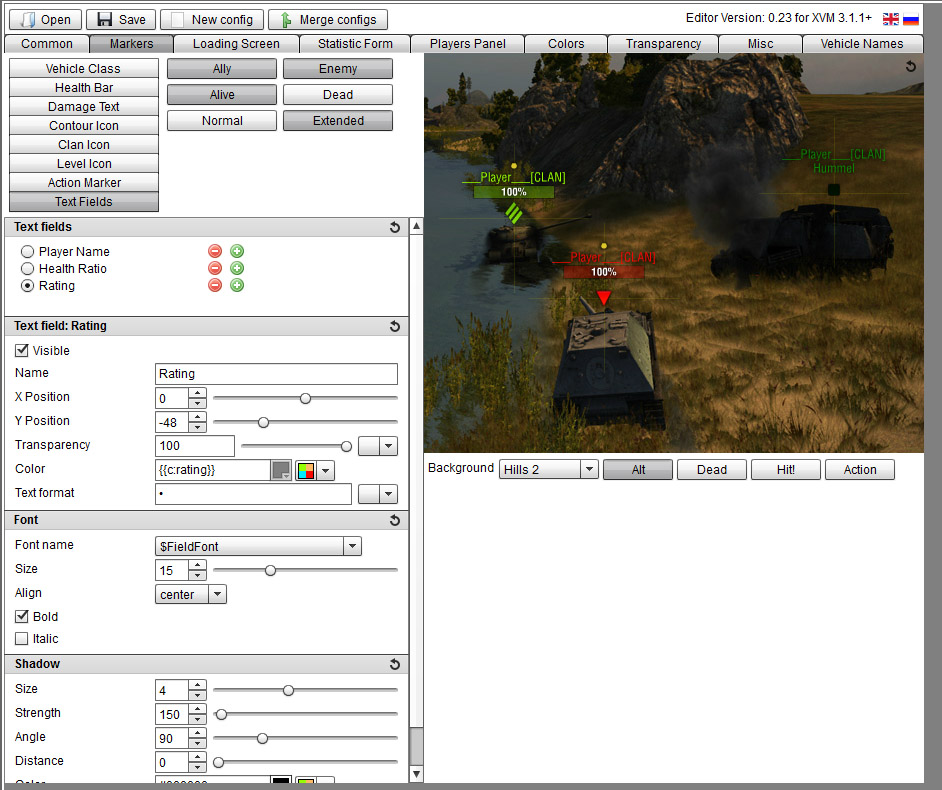
Task: Increase shadow Strength spinner value
Action: (x=197, y=709)
